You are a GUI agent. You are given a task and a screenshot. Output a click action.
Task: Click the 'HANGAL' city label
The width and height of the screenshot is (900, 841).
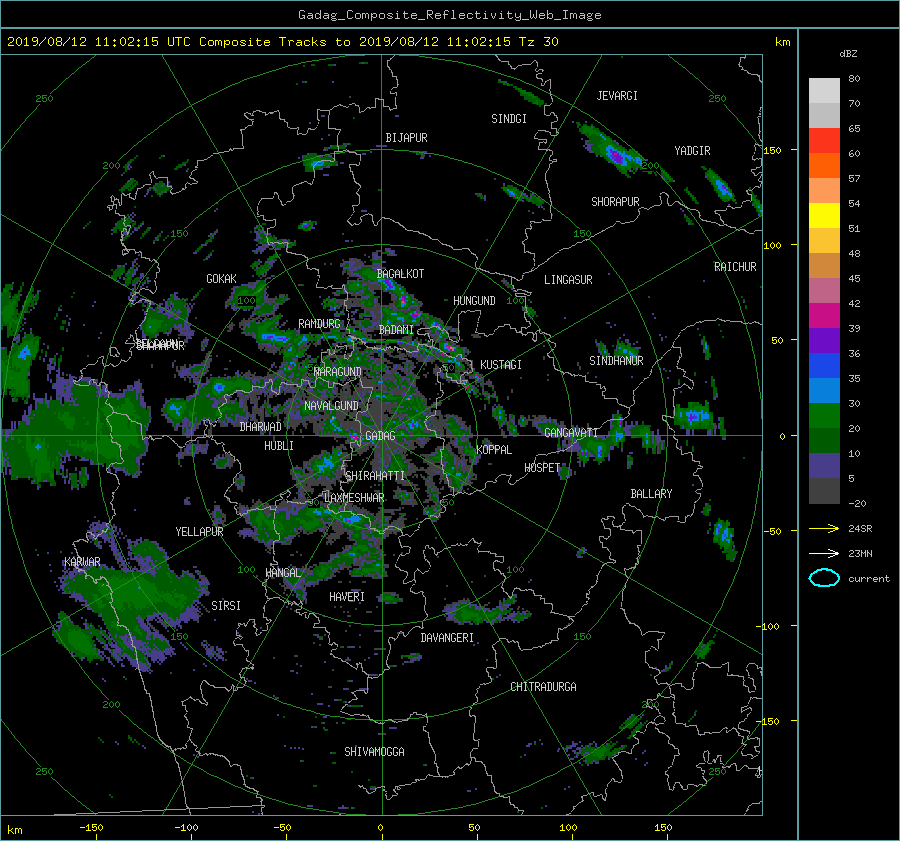pos(283,573)
